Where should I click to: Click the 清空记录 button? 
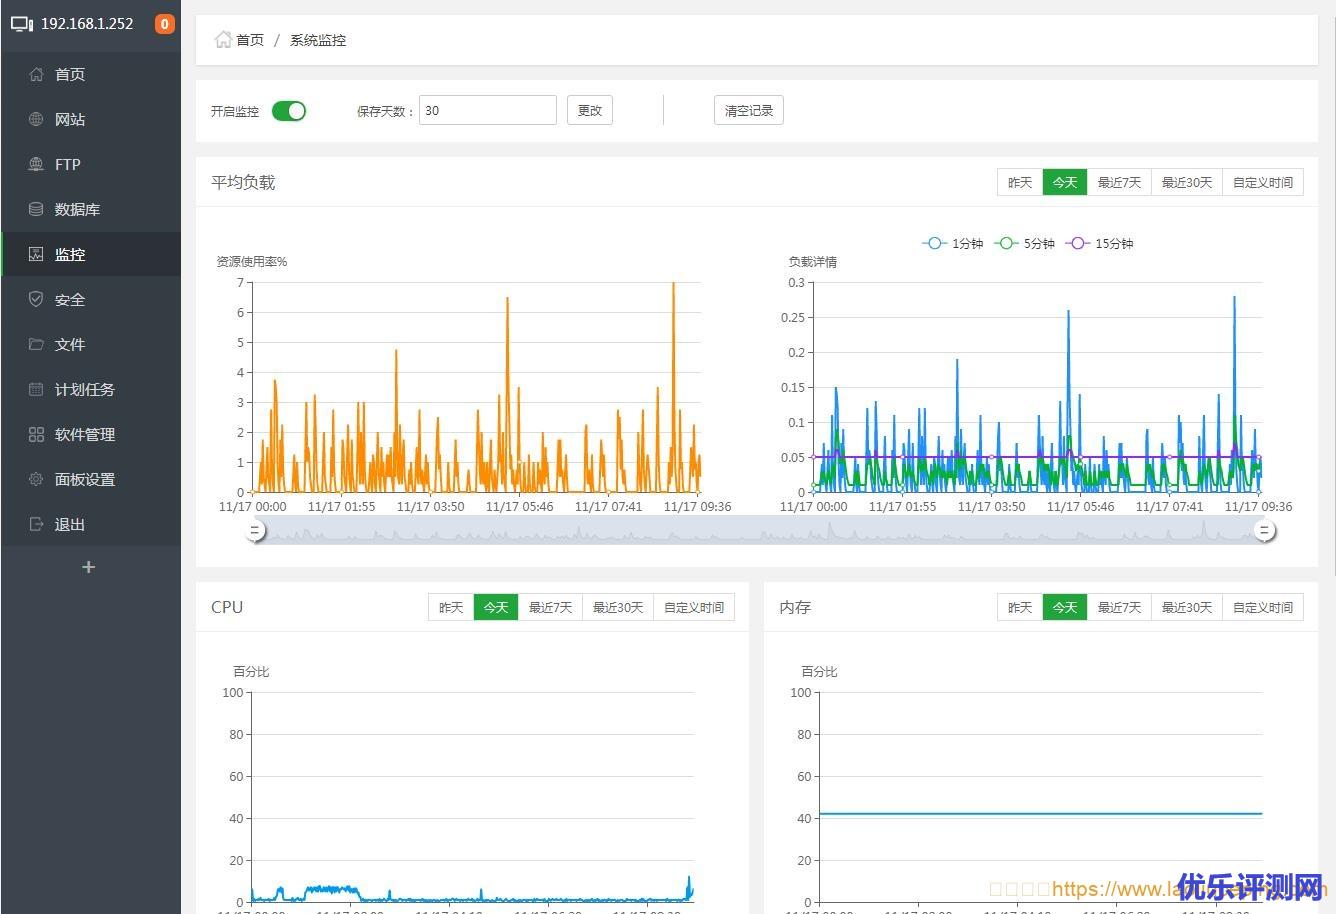pos(749,110)
